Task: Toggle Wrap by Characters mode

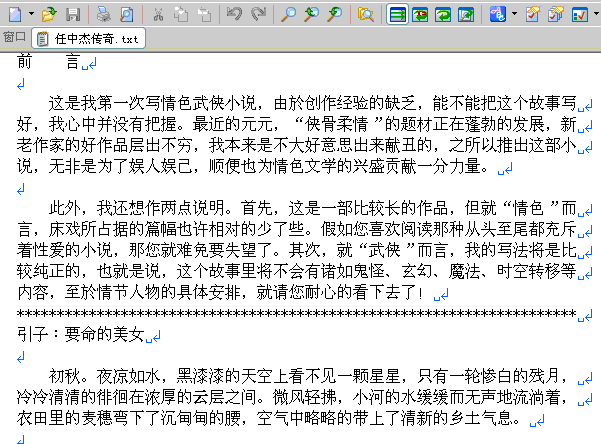Action: [420, 15]
